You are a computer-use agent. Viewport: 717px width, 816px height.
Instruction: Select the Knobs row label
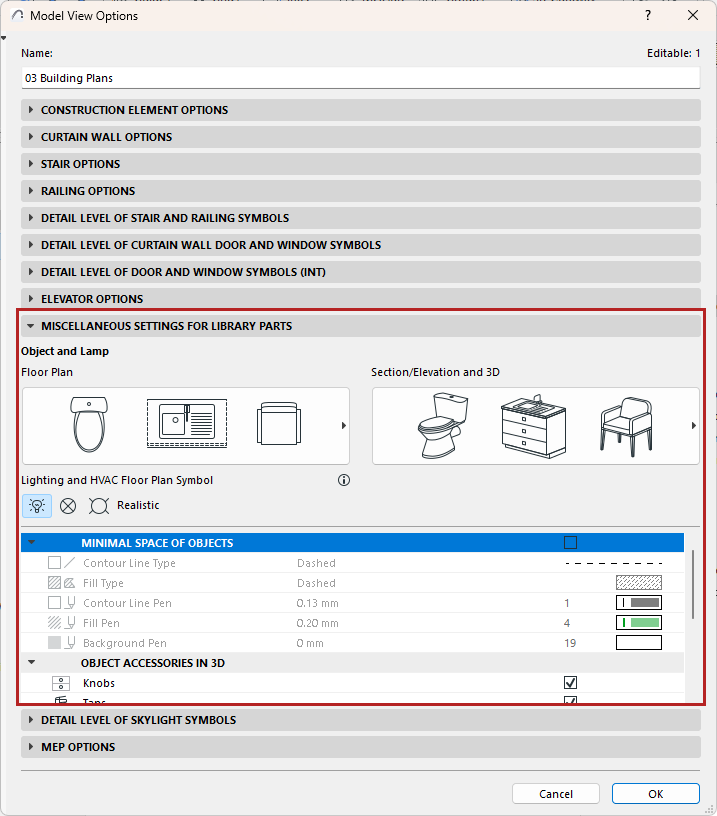pos(99,683)
